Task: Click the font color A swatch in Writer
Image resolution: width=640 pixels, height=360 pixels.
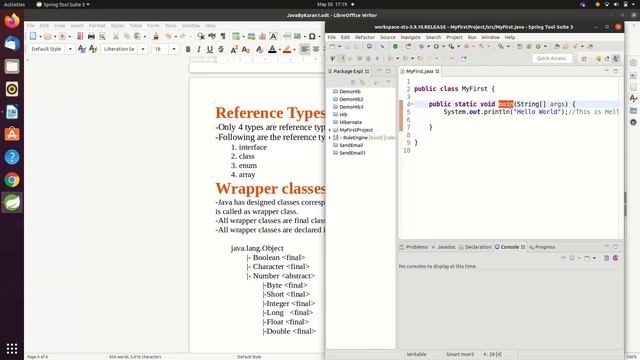Action: coord(272,49)
